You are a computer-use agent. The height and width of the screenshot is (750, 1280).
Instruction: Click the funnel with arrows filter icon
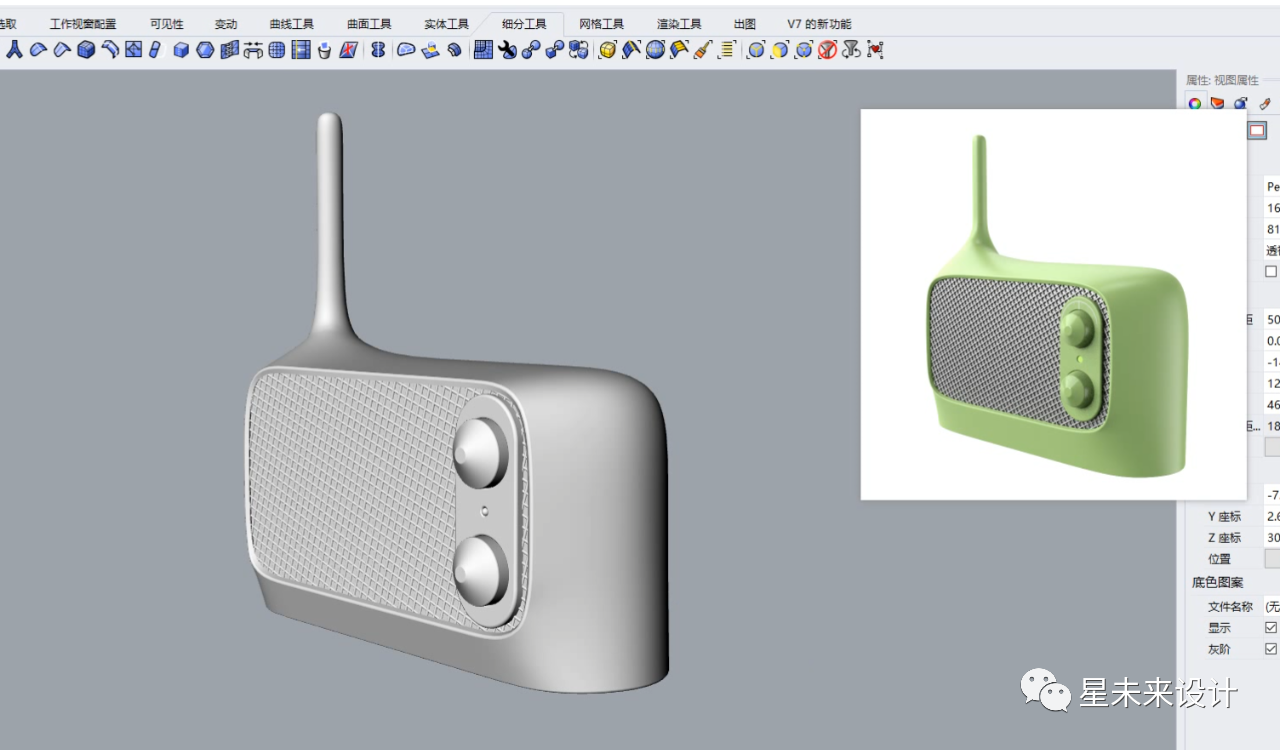[851, 49]
